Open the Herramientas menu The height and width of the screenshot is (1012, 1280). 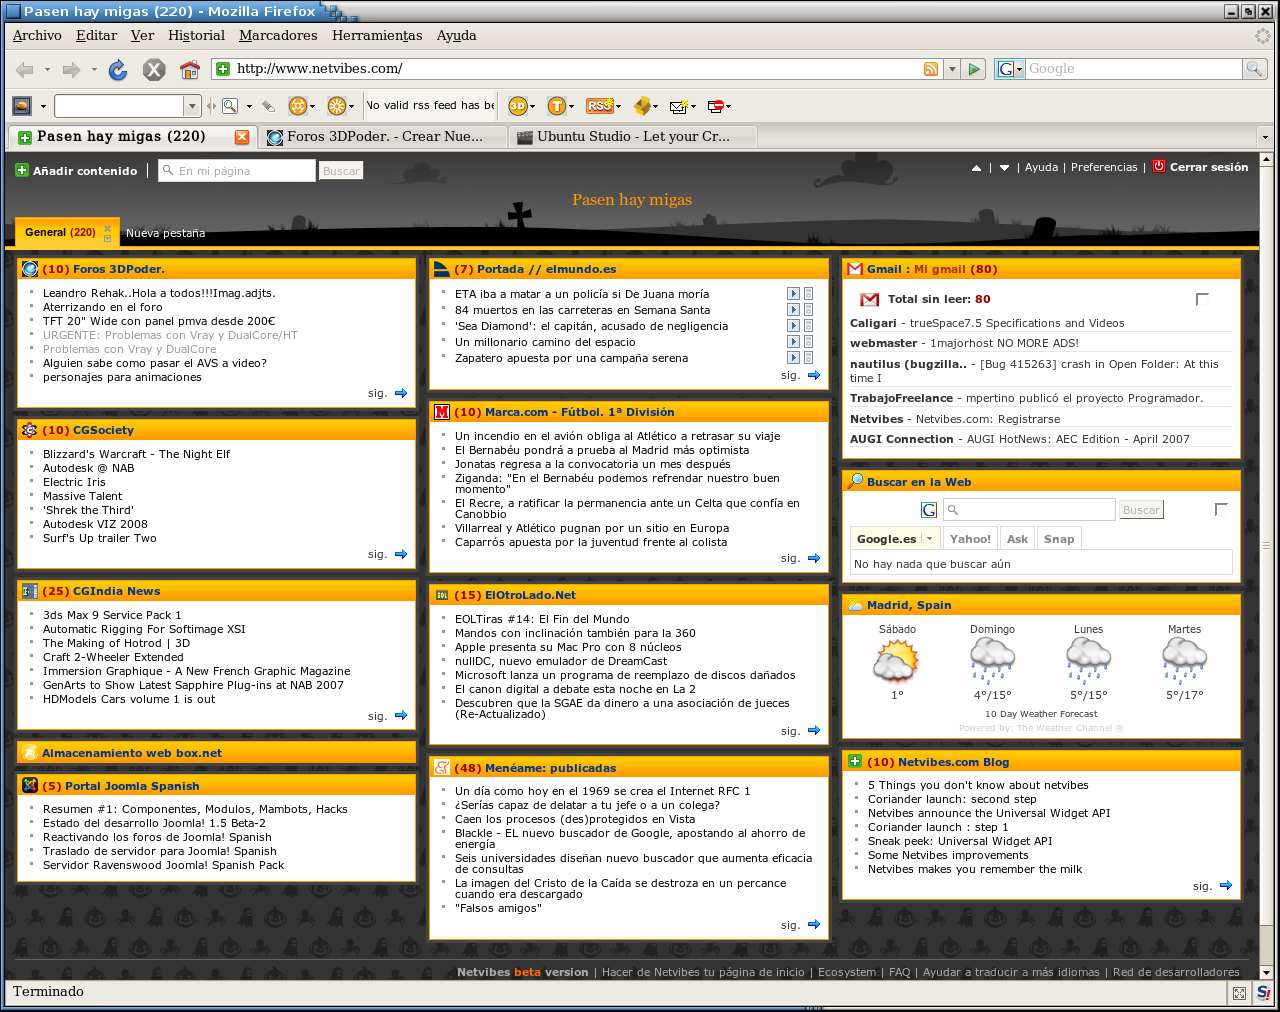(377, 35)
